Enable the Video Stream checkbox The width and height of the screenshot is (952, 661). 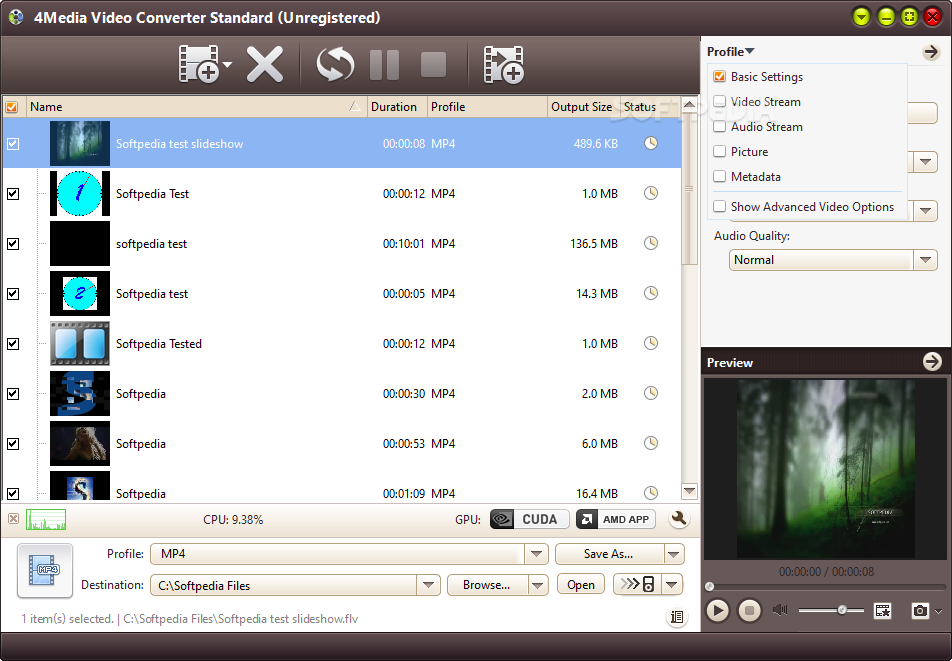[x=719, y=101]
